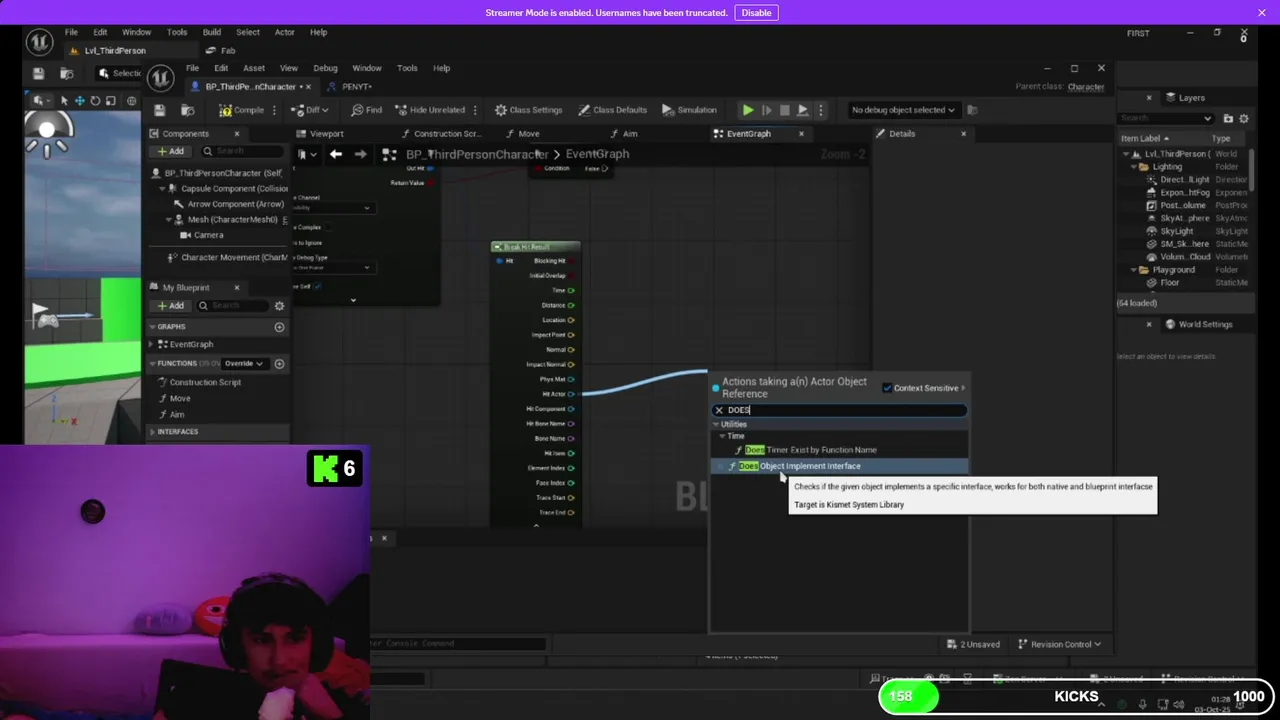Click the Components search field
The height and width of the screenshot is (720, 1280).
tap(242, 151)
